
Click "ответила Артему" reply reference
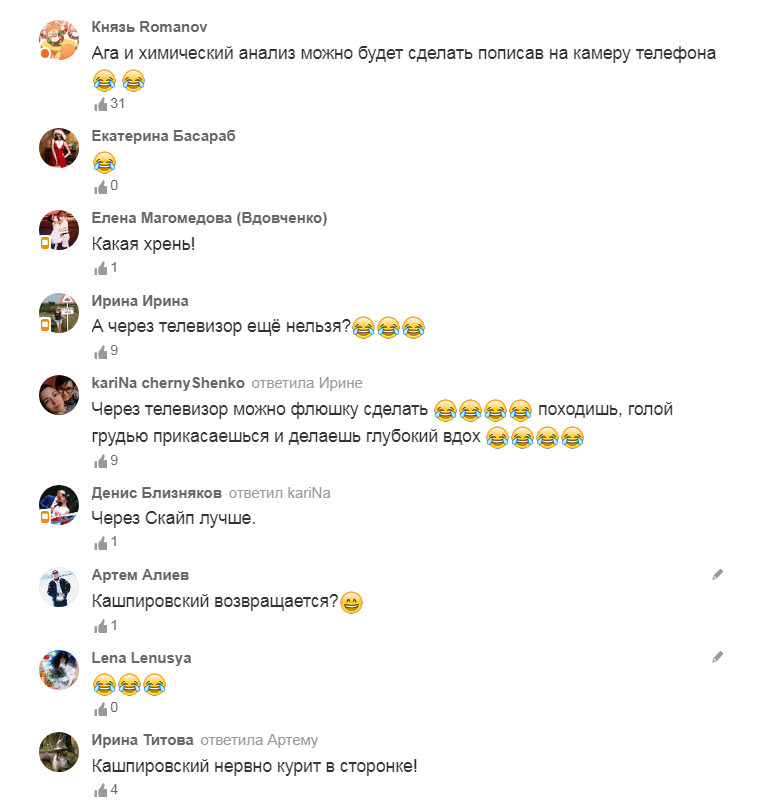(x=259, y=740)
